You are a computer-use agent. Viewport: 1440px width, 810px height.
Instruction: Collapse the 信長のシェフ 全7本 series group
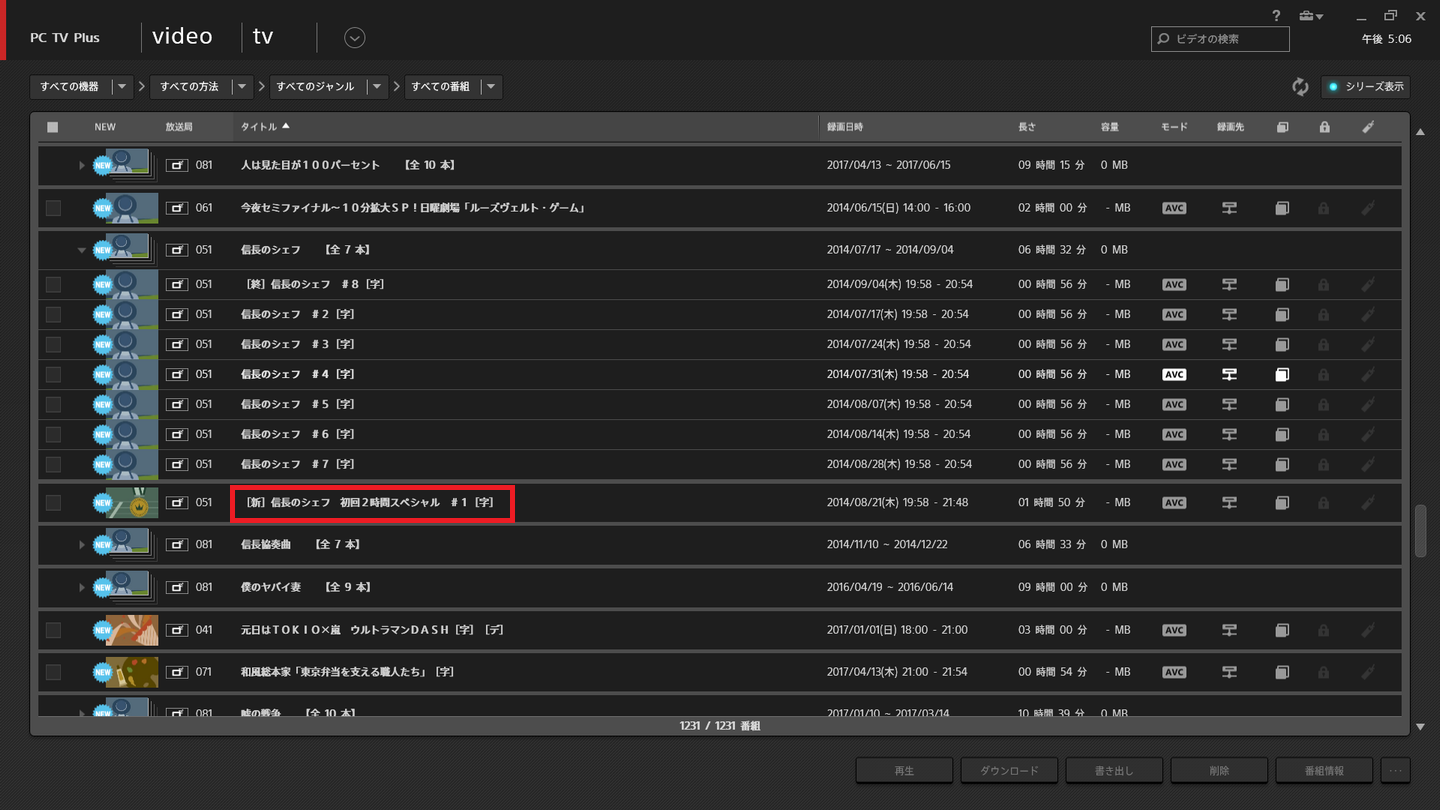coord(82,249)
